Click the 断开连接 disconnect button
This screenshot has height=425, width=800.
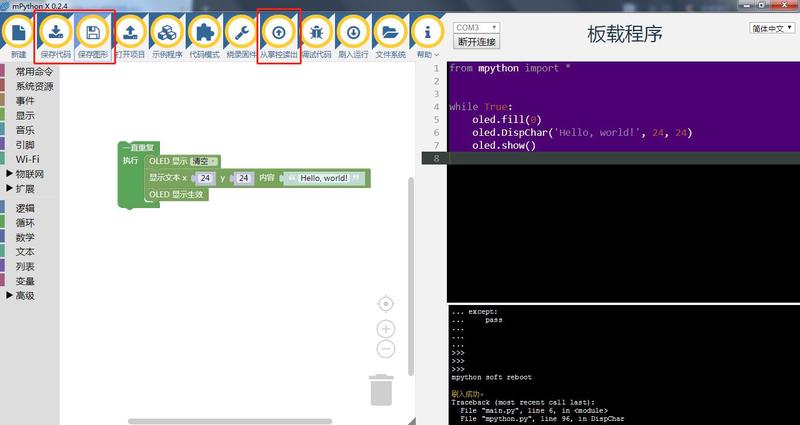pos(477,42)
